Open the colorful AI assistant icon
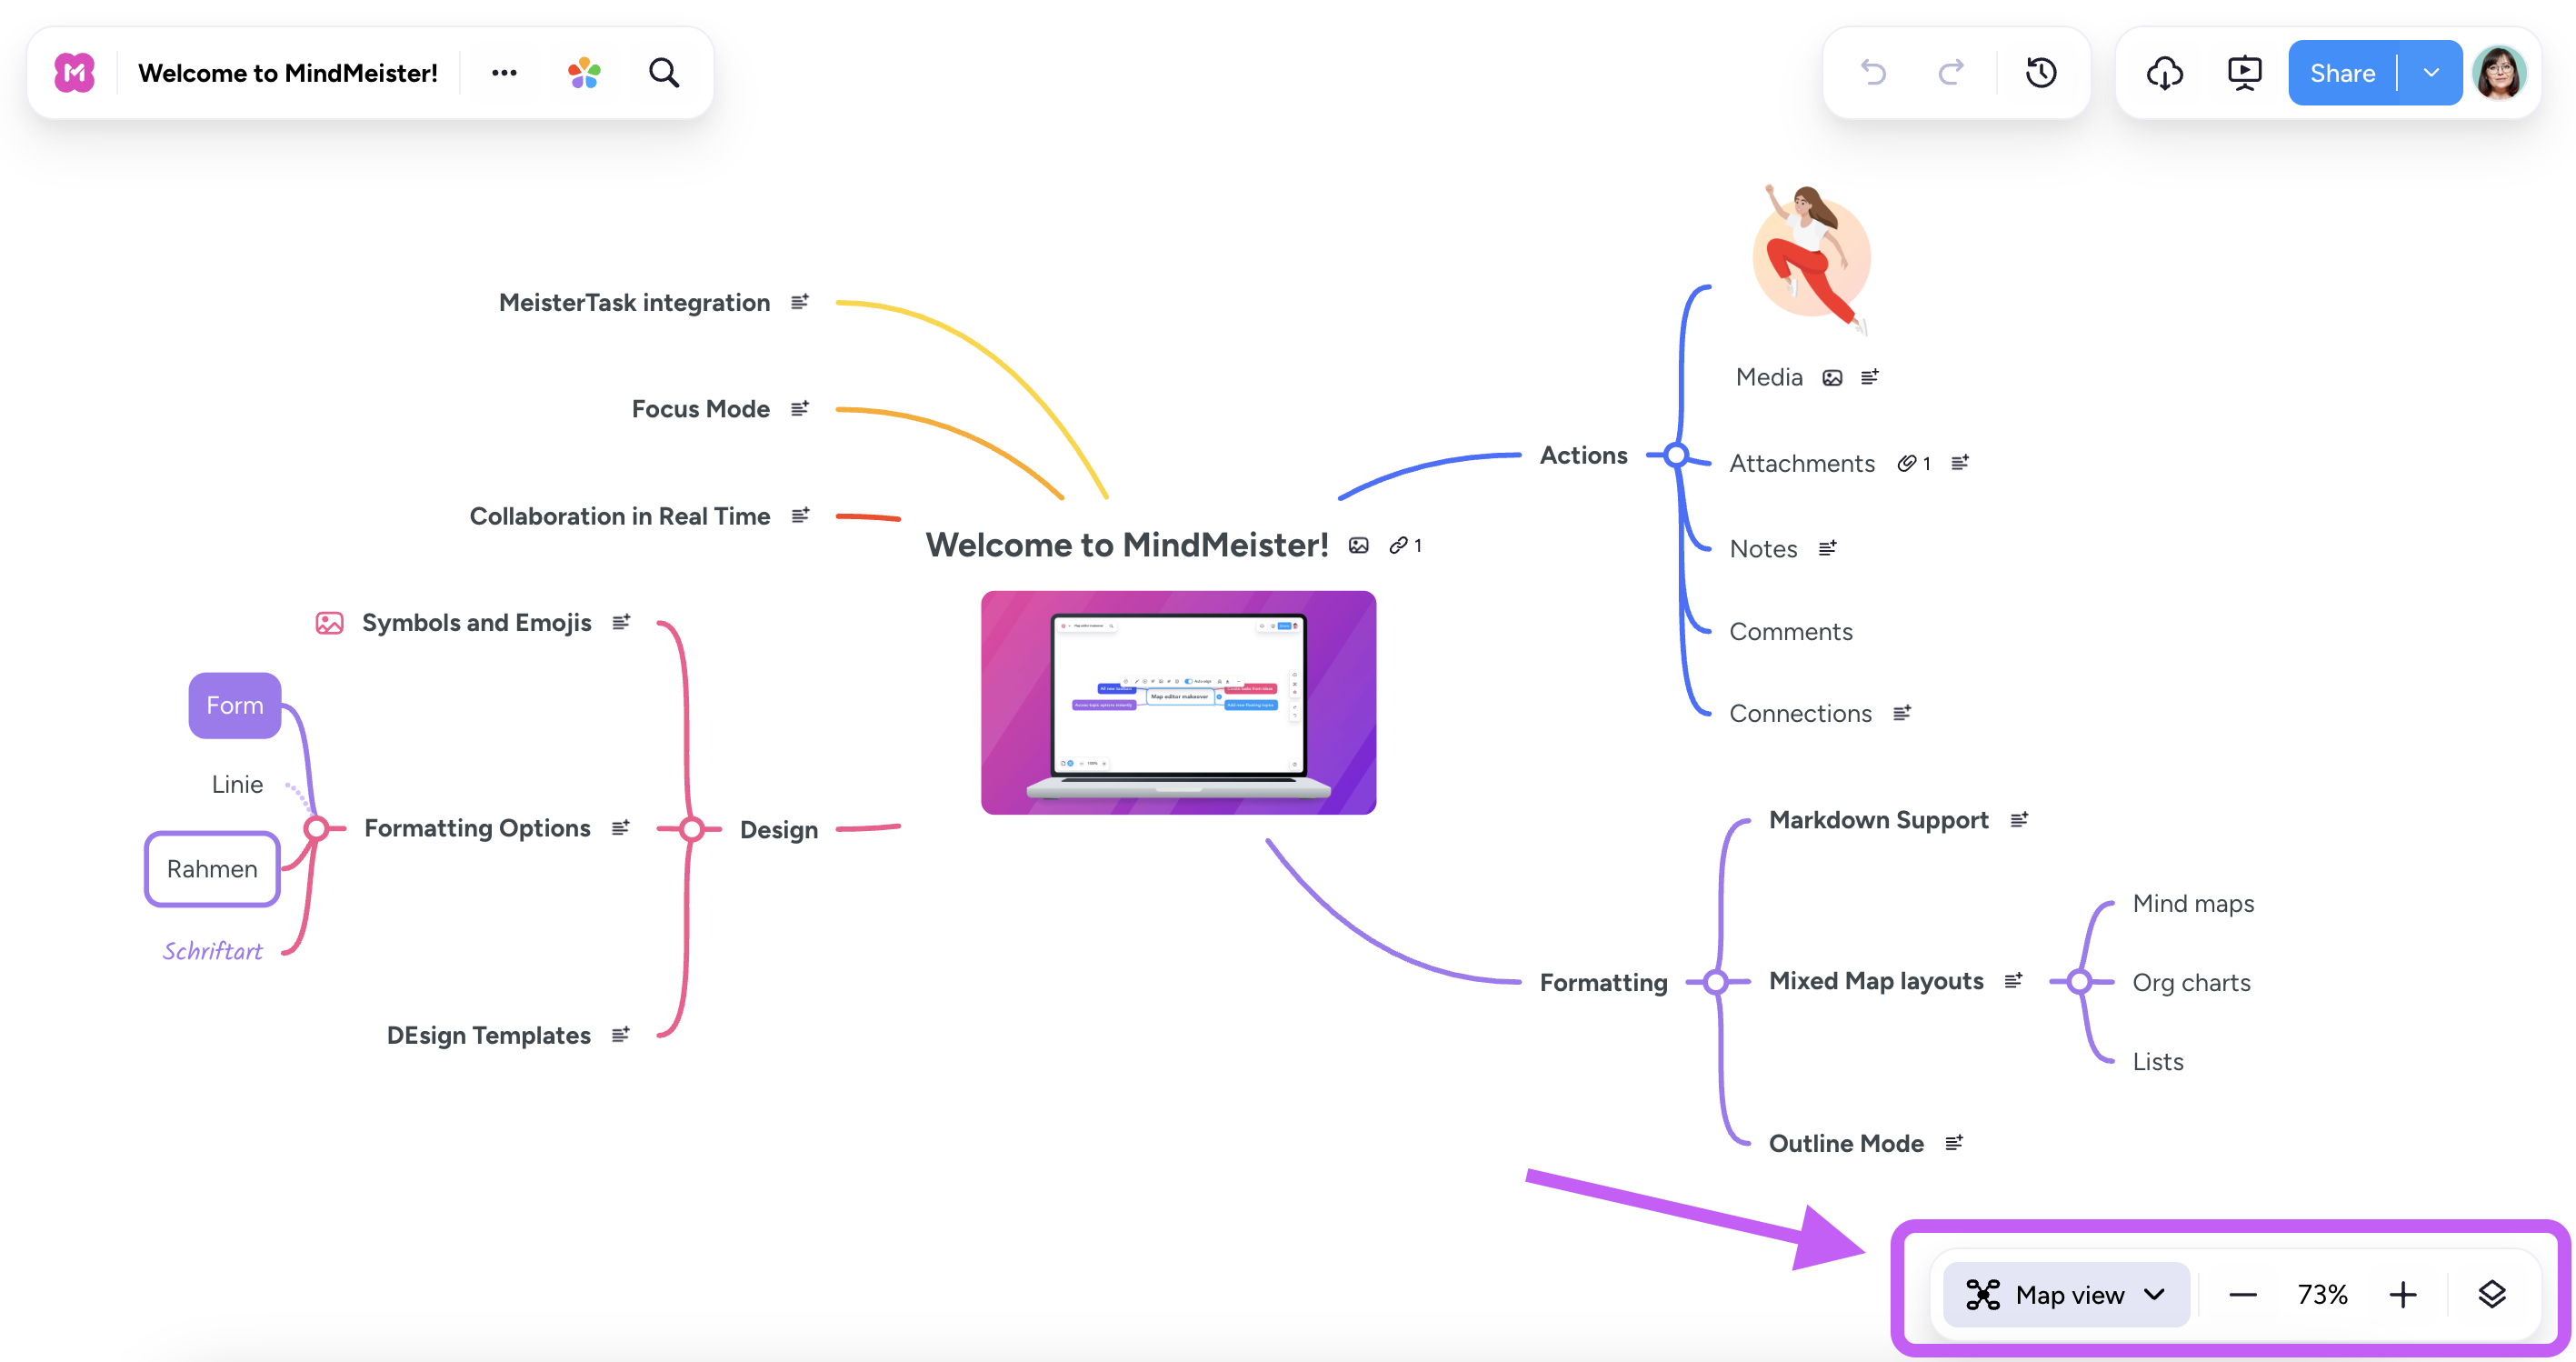2576x1362 pixels. 584,73
